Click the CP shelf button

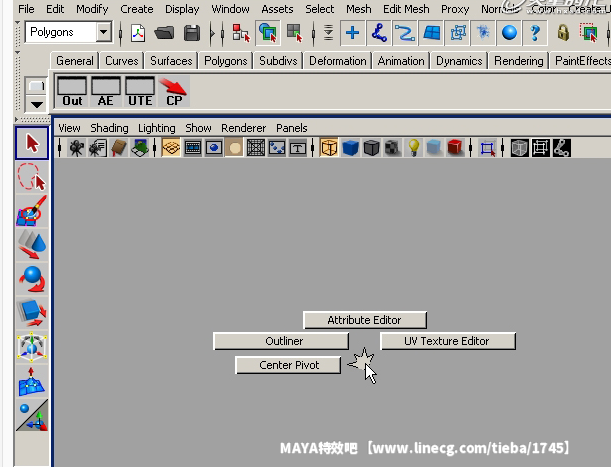(174, 91)
